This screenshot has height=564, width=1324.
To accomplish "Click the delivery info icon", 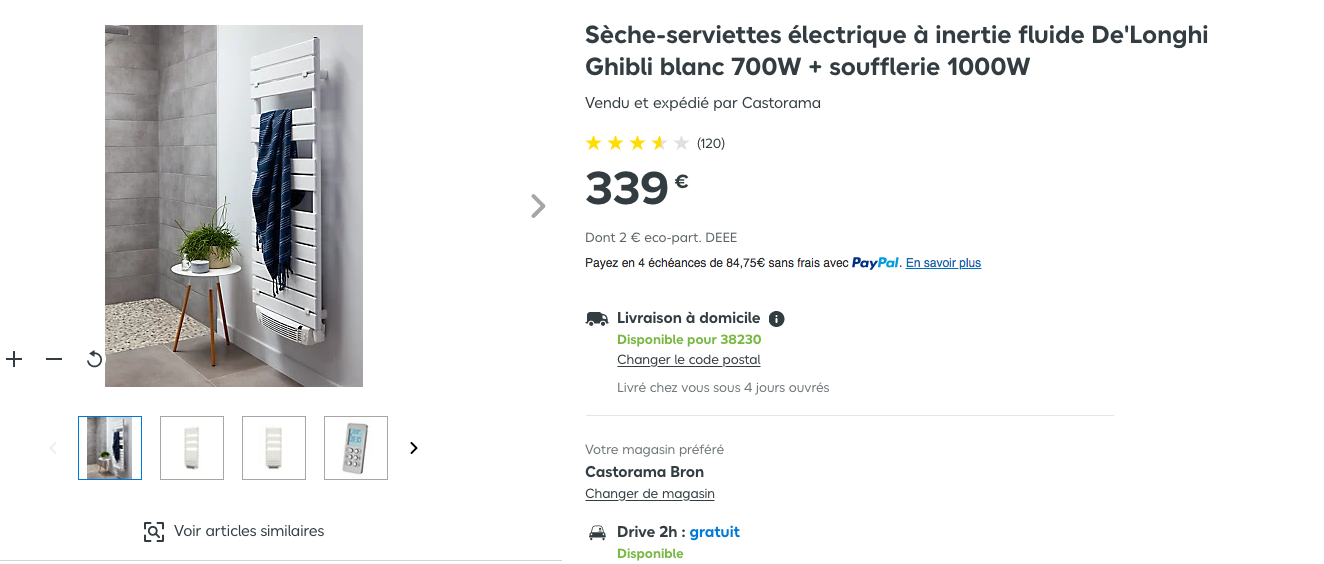I will [x=777, y=319].
